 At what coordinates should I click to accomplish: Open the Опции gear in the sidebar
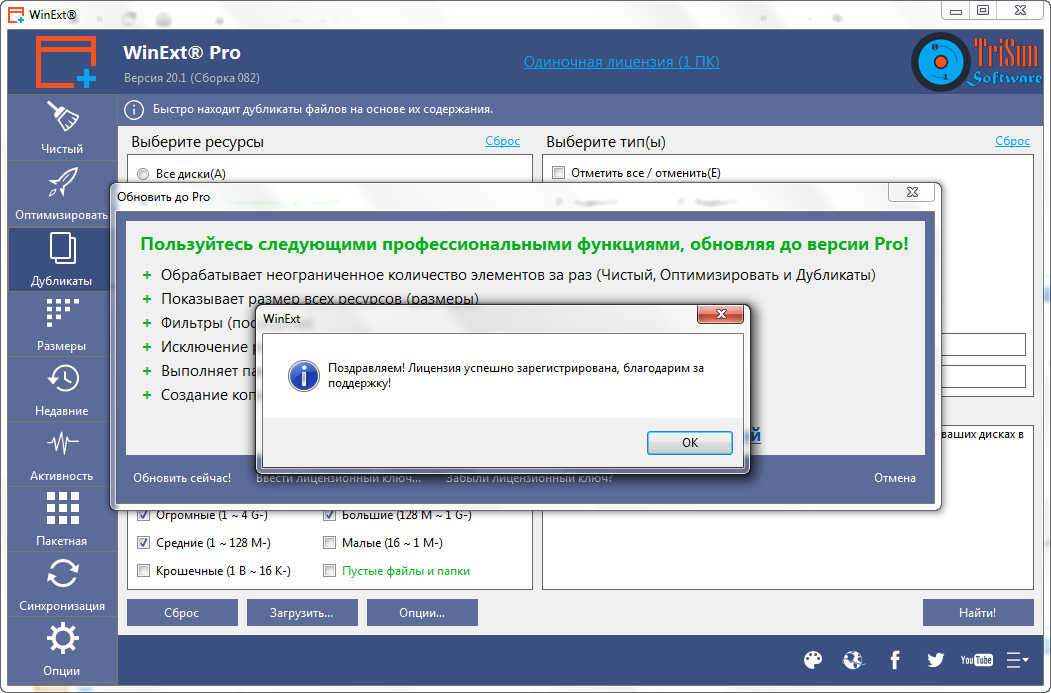click(62, 649)
